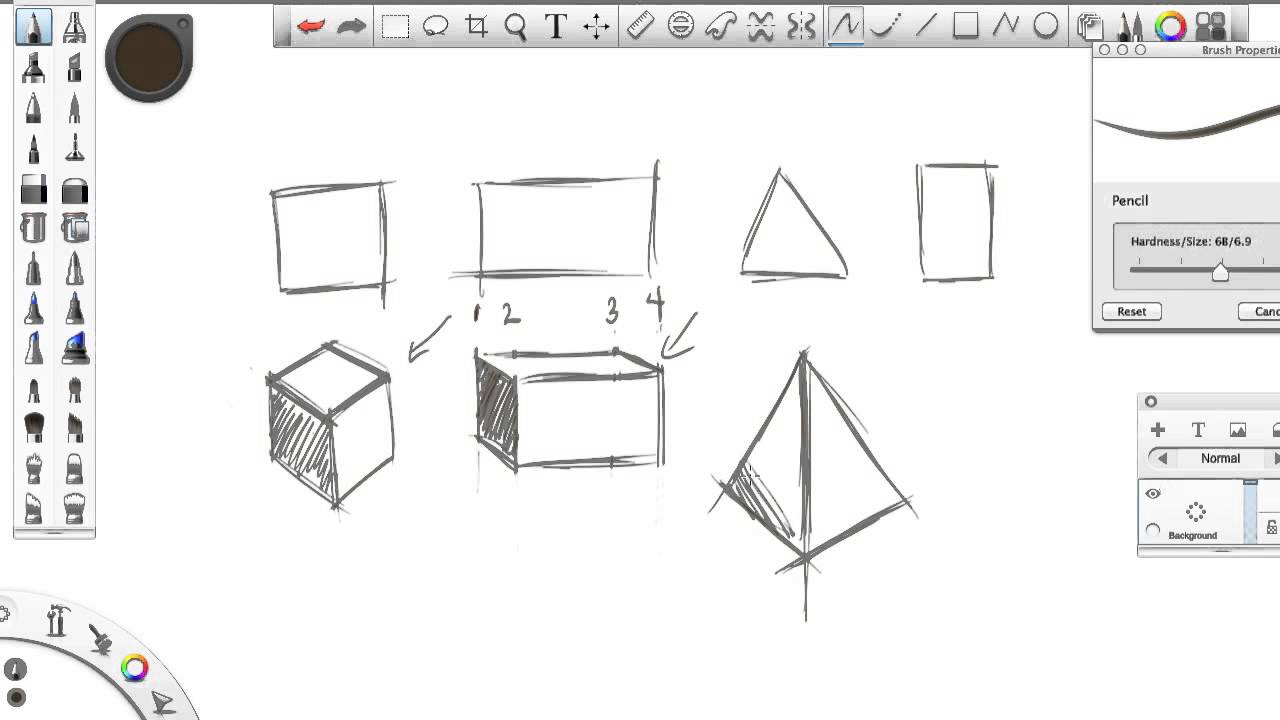Select the Lasso selection tool
The height and width of the screenshot is (720, 1280).
436,28
